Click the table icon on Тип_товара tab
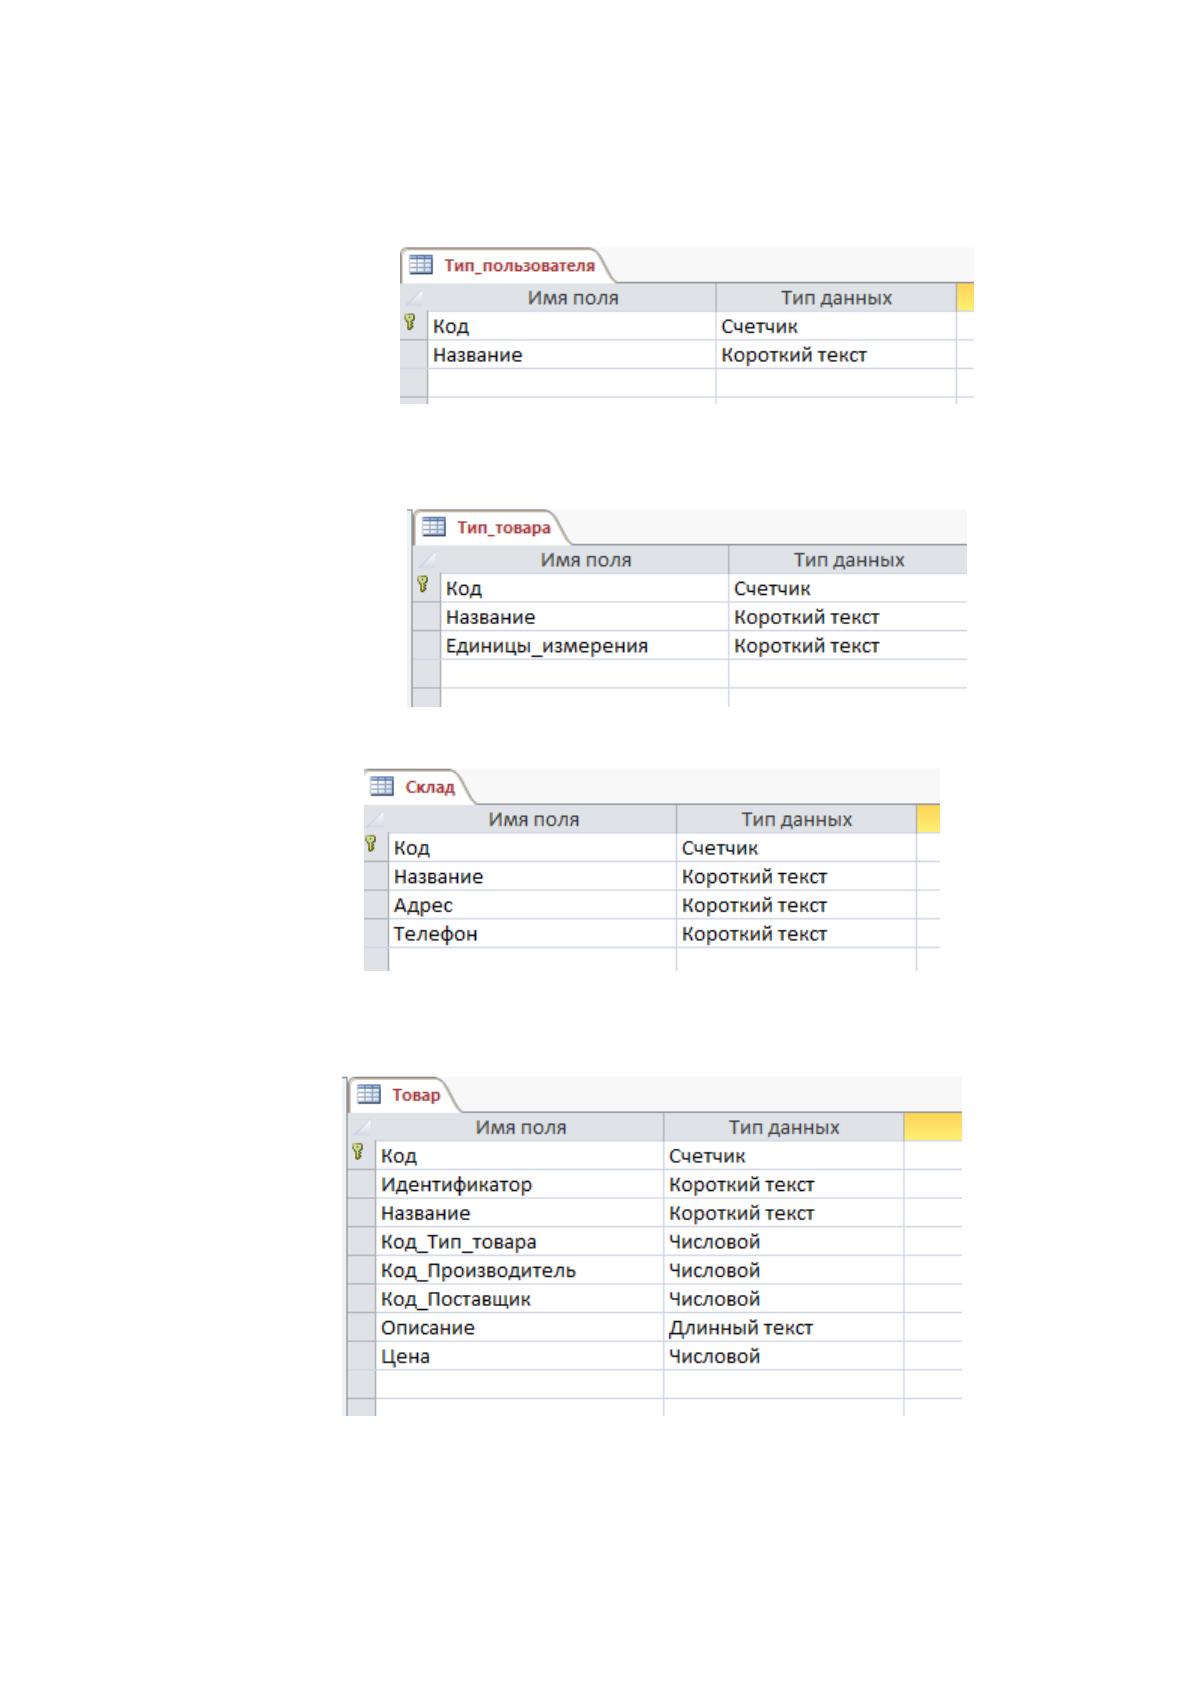 tap(433, 527)
